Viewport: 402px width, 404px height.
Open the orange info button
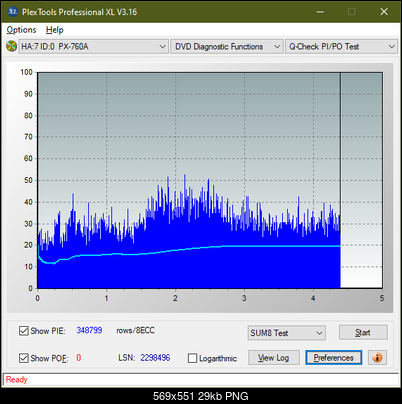pos(377,358)
